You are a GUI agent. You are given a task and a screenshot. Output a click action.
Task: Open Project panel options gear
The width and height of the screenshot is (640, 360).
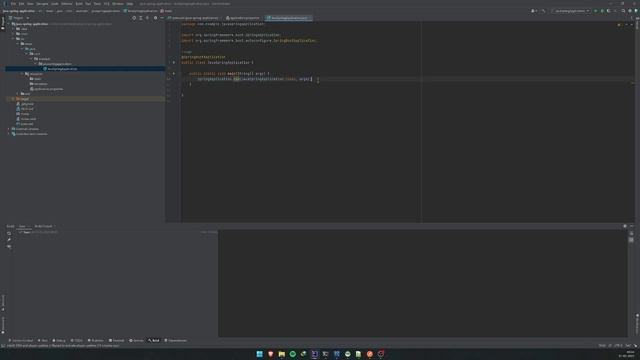pyautogui.click(x=155, y=18)
